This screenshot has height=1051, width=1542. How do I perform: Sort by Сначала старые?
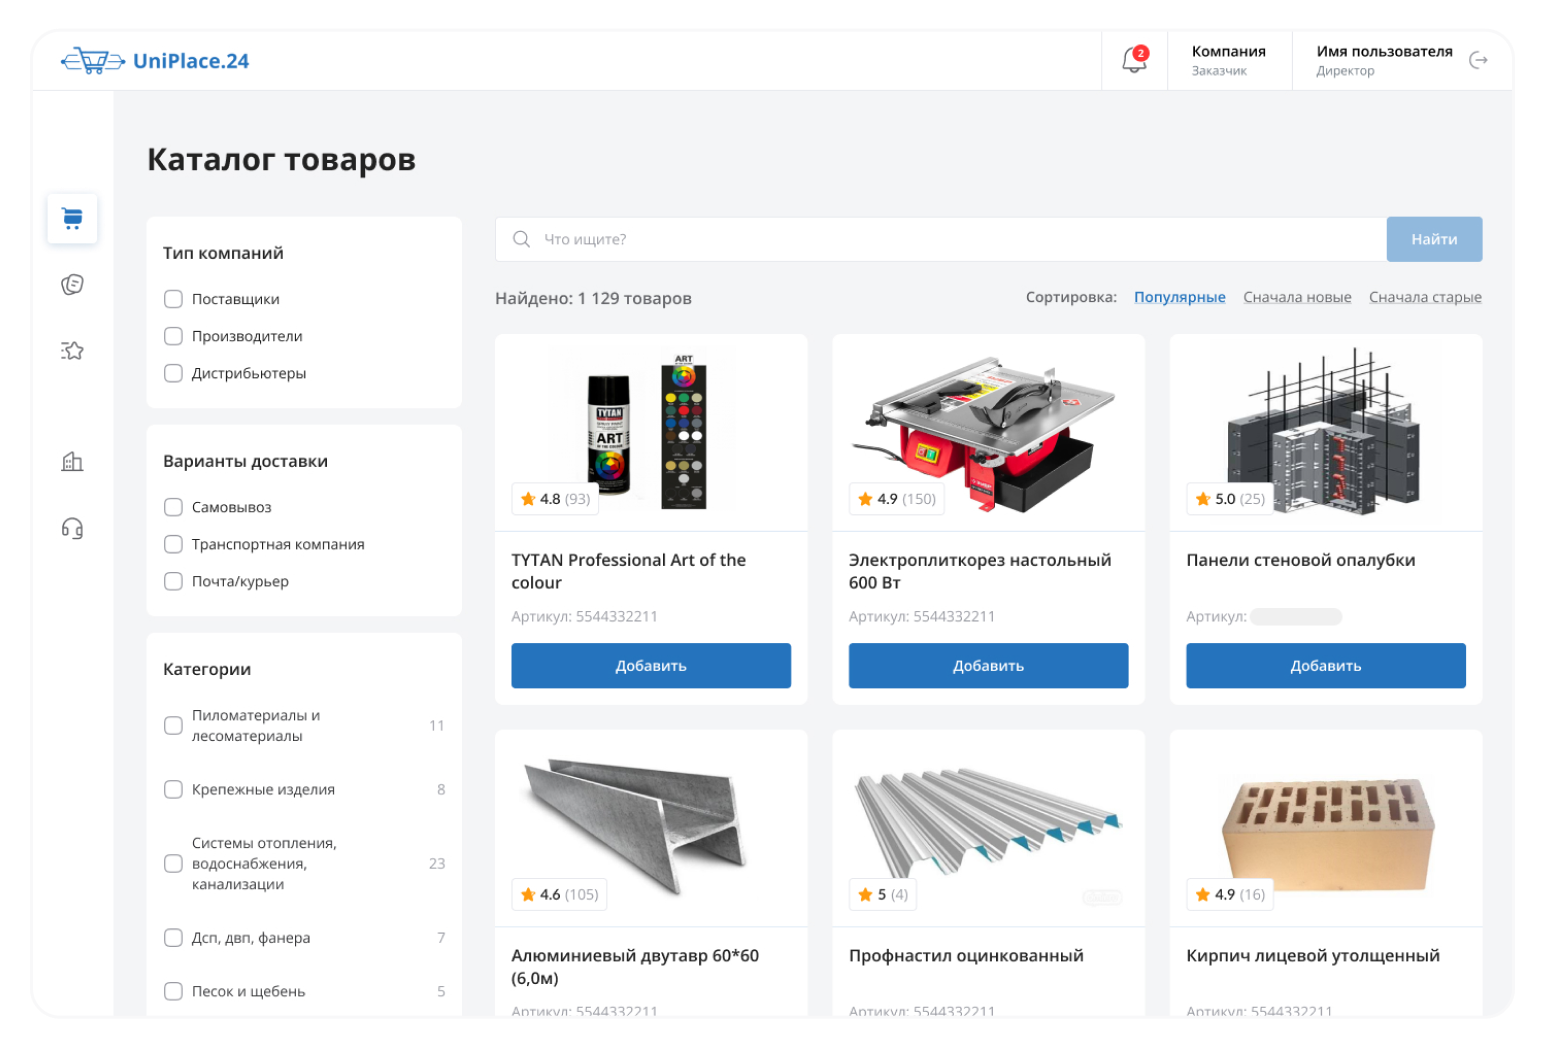point(1425,297)
